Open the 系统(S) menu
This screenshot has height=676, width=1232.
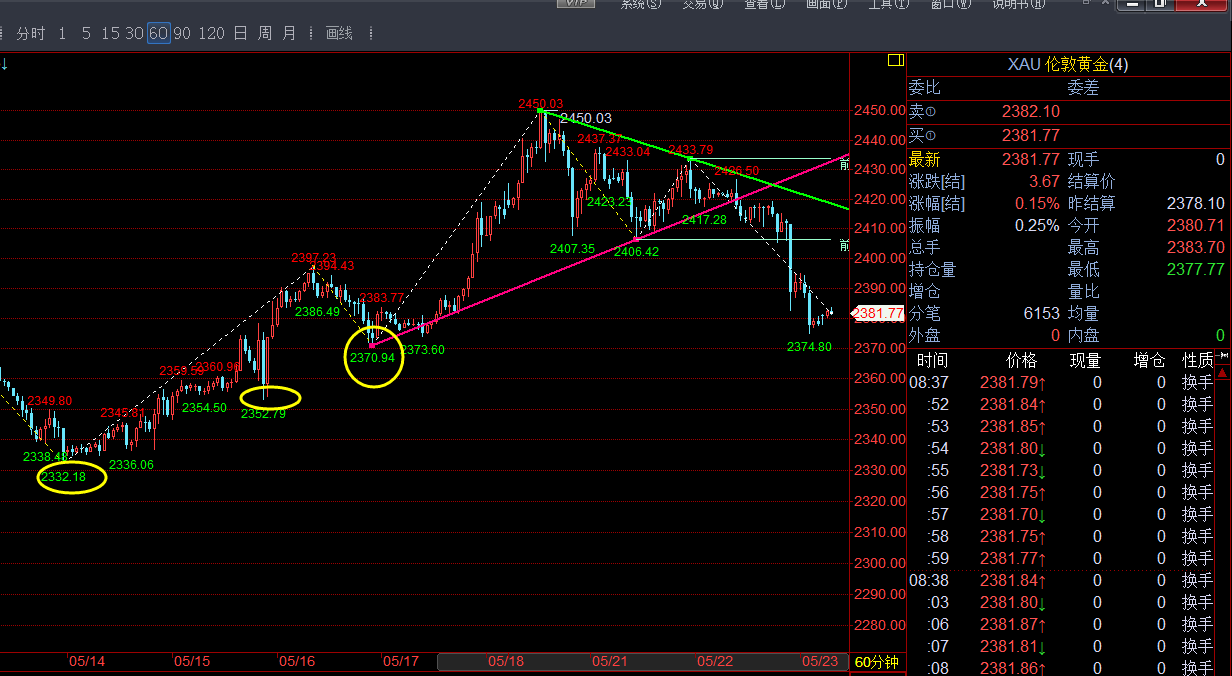pyautogui.click(x=641, y=4)
